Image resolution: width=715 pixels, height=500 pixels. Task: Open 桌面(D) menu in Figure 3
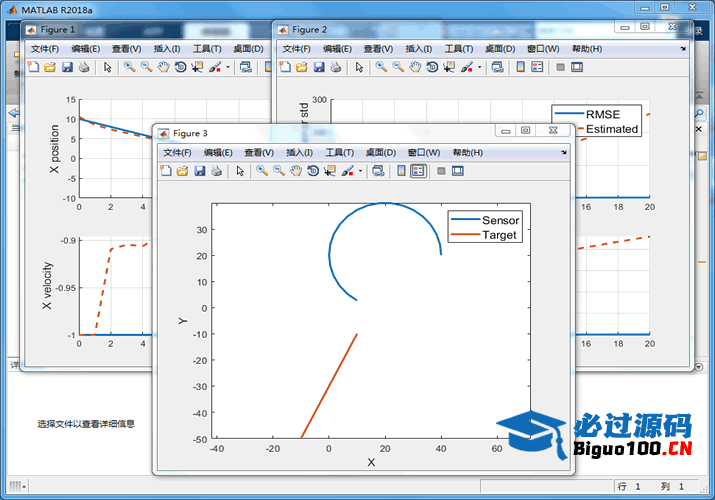381,153
